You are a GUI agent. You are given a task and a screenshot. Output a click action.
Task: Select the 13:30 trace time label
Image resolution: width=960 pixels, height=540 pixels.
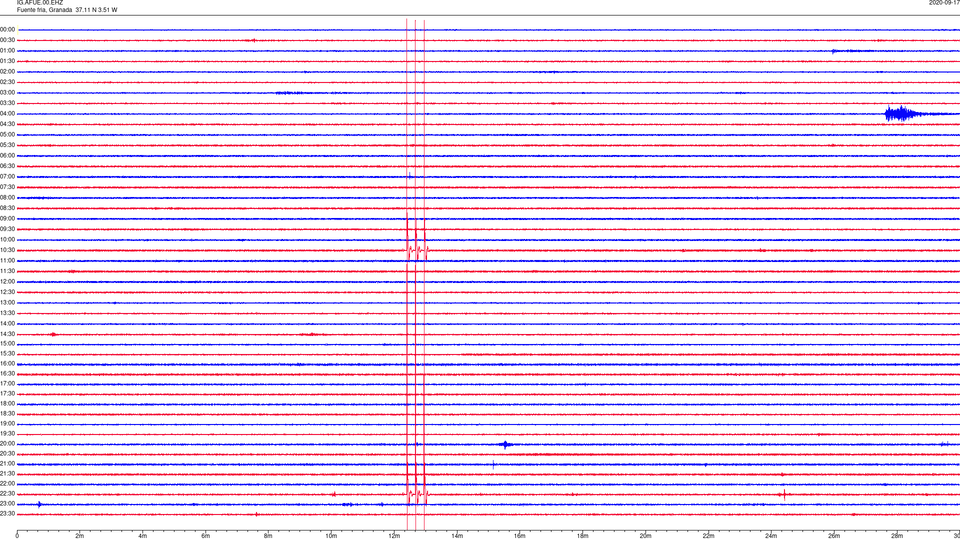[7, 313]
